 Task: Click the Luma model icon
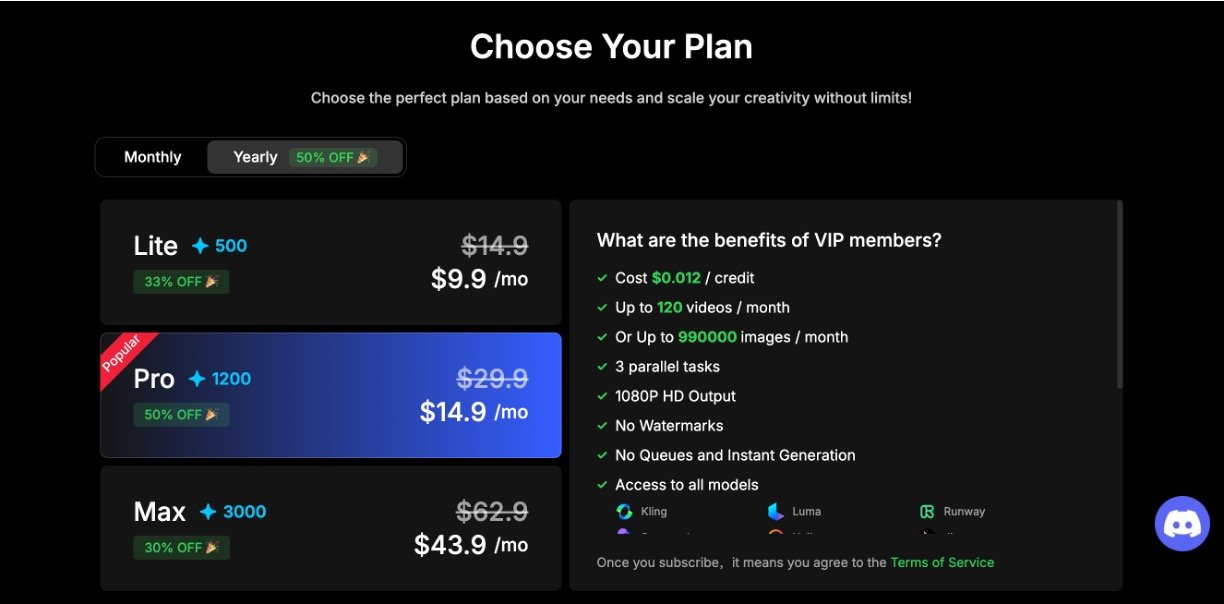click(775, 512)
